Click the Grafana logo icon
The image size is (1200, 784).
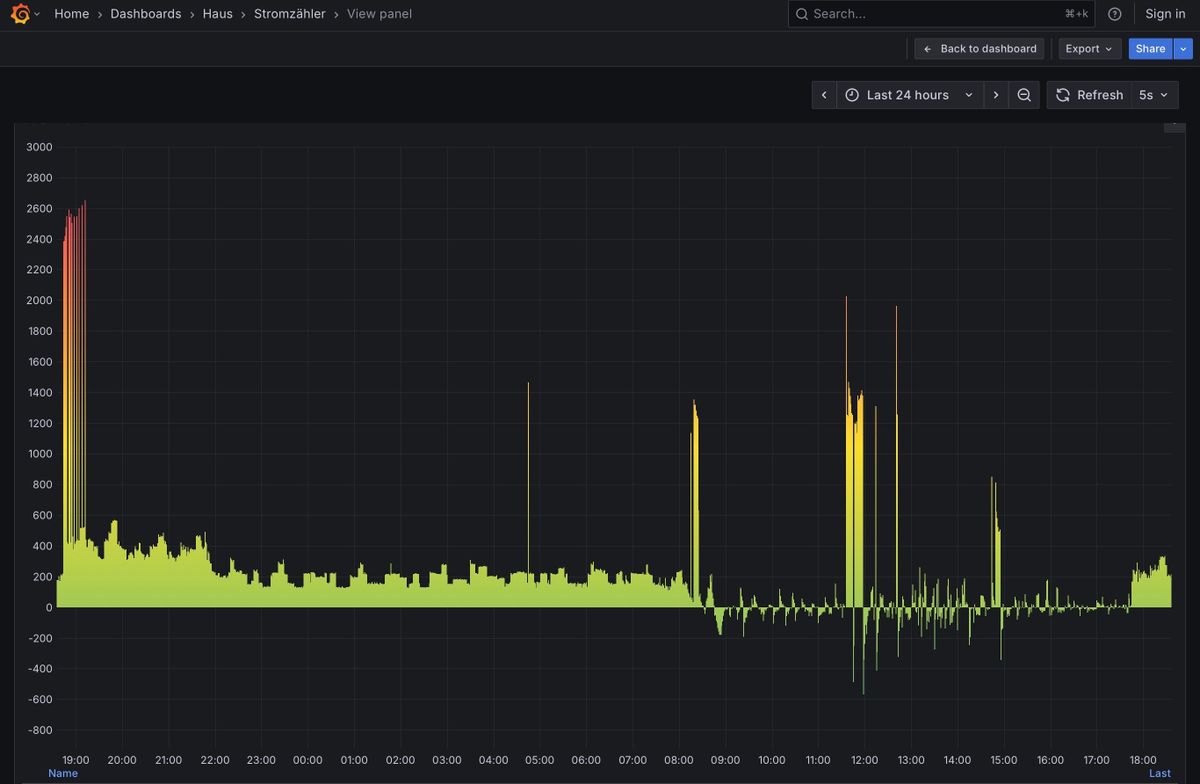(19, 14)
